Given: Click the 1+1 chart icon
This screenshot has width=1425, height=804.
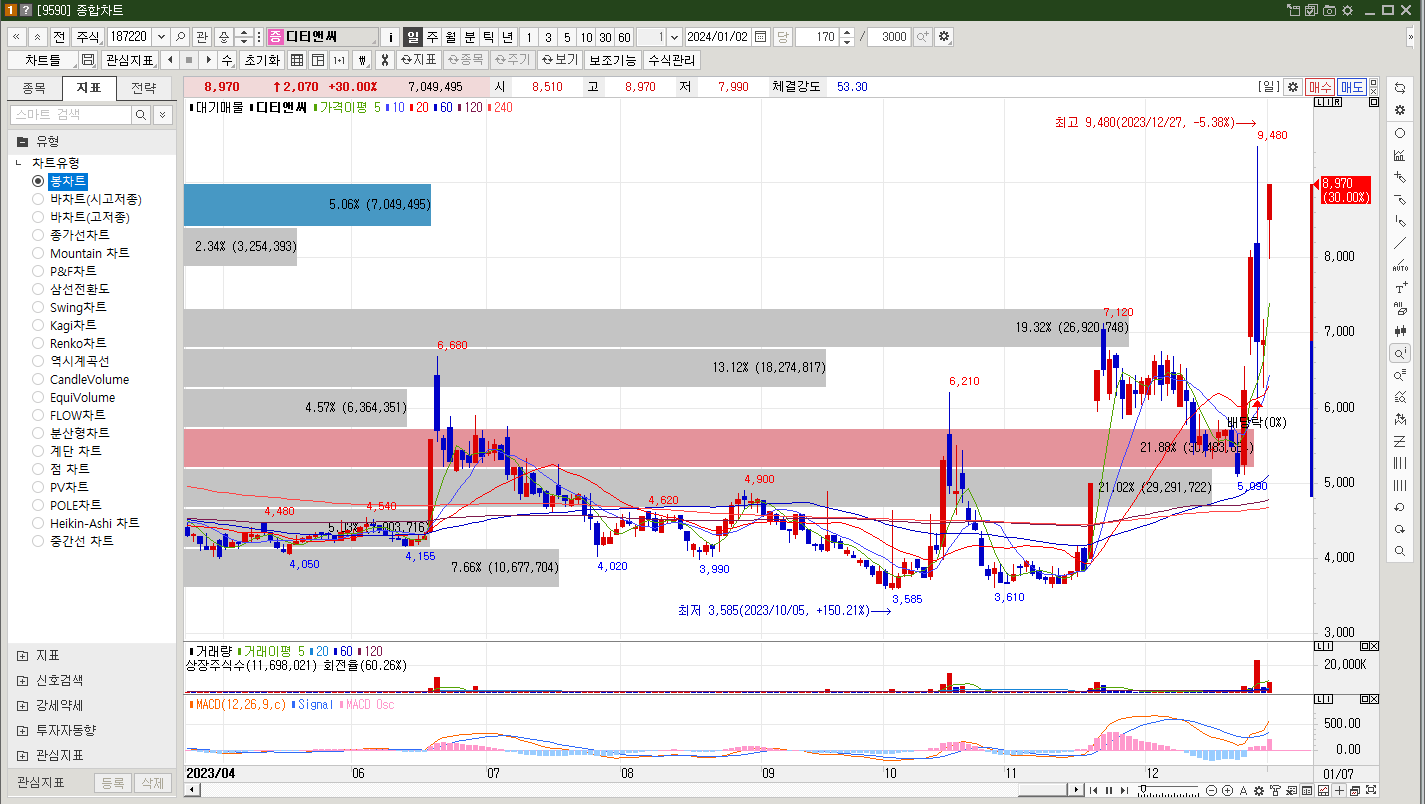Looking at the screenshot, I should point(338,60).
